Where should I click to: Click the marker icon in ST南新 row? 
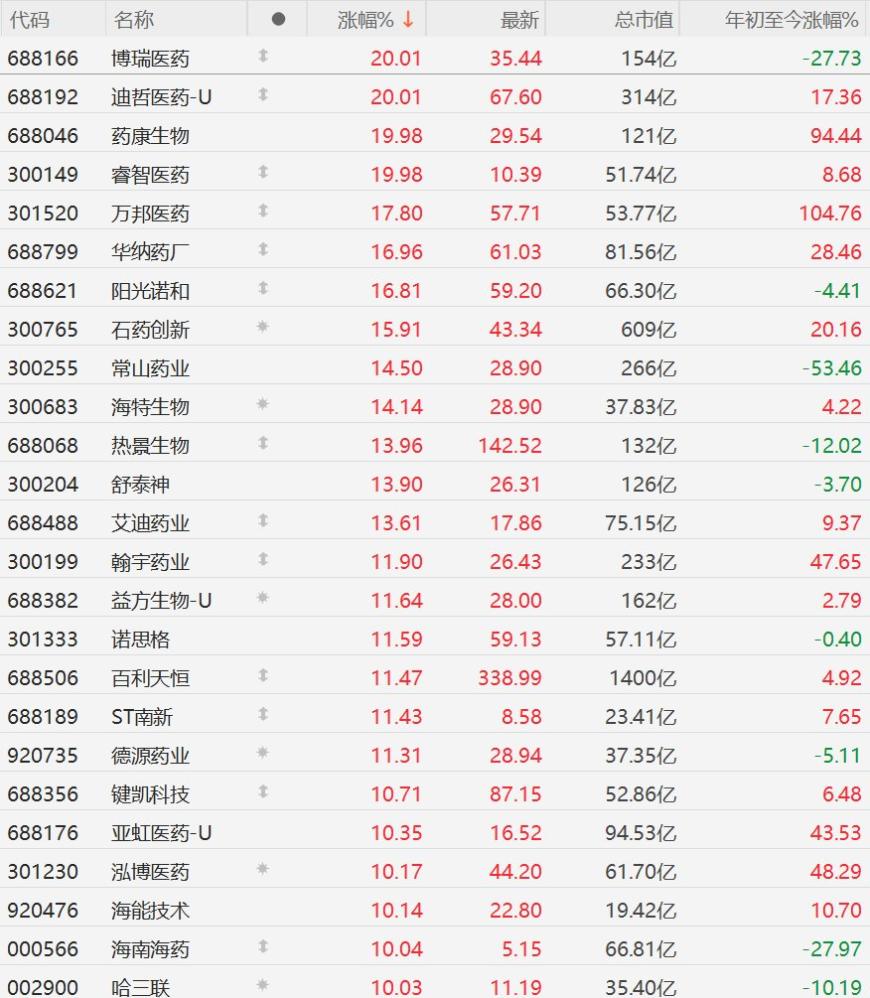click(x=263, y=714)
